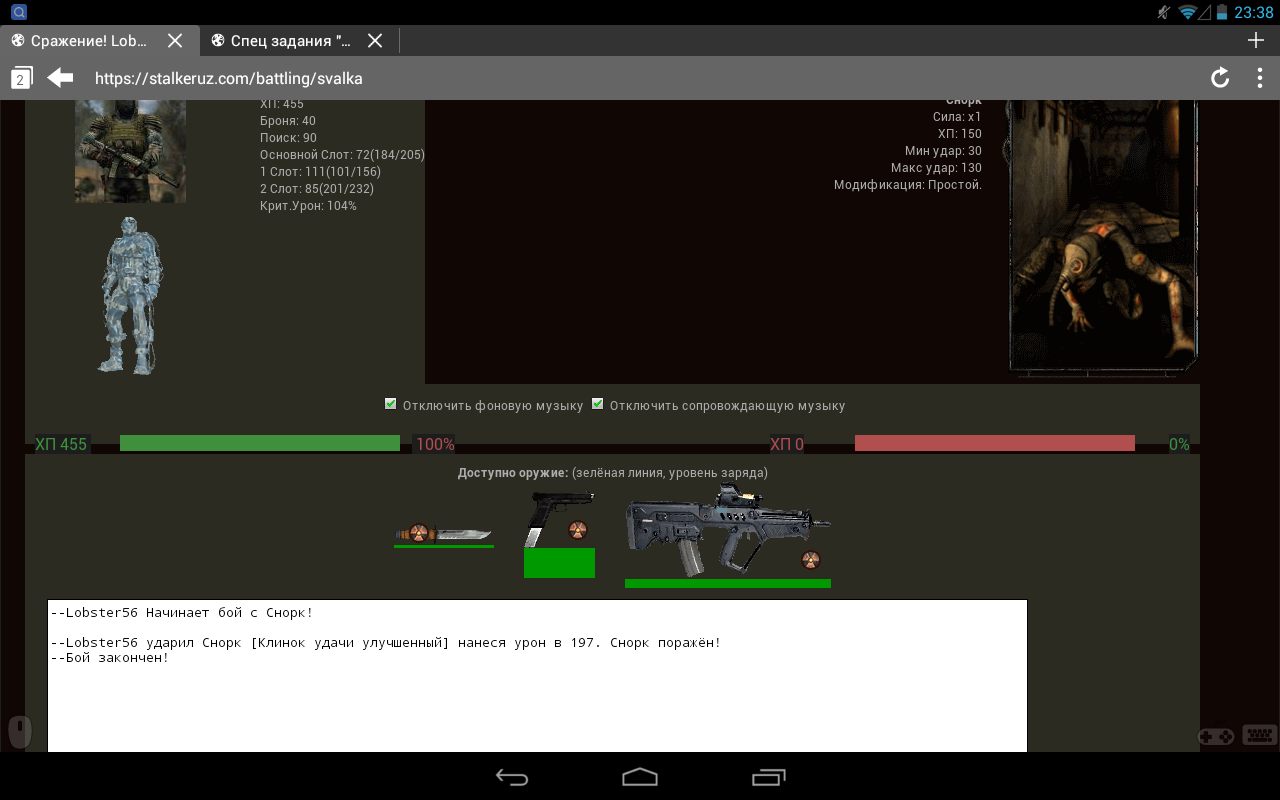Image resolution: width=1280 pixels, height=800 pixels.
Task: Close the Спец задания tab
Action: click(375, 41)
